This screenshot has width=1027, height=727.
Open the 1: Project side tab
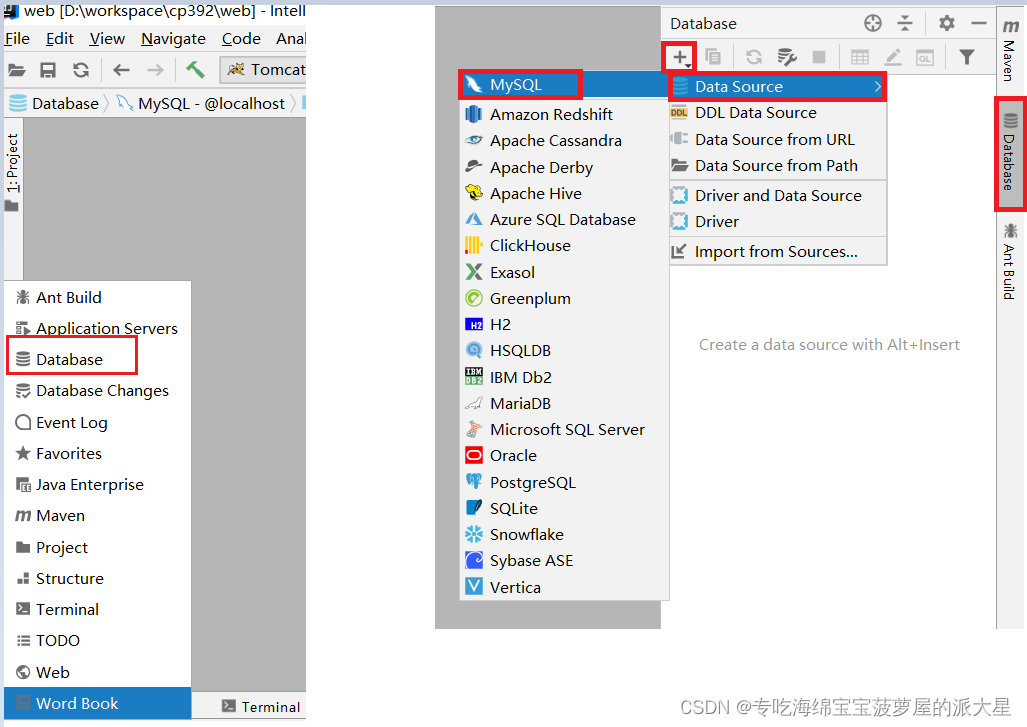coord(12,172)
